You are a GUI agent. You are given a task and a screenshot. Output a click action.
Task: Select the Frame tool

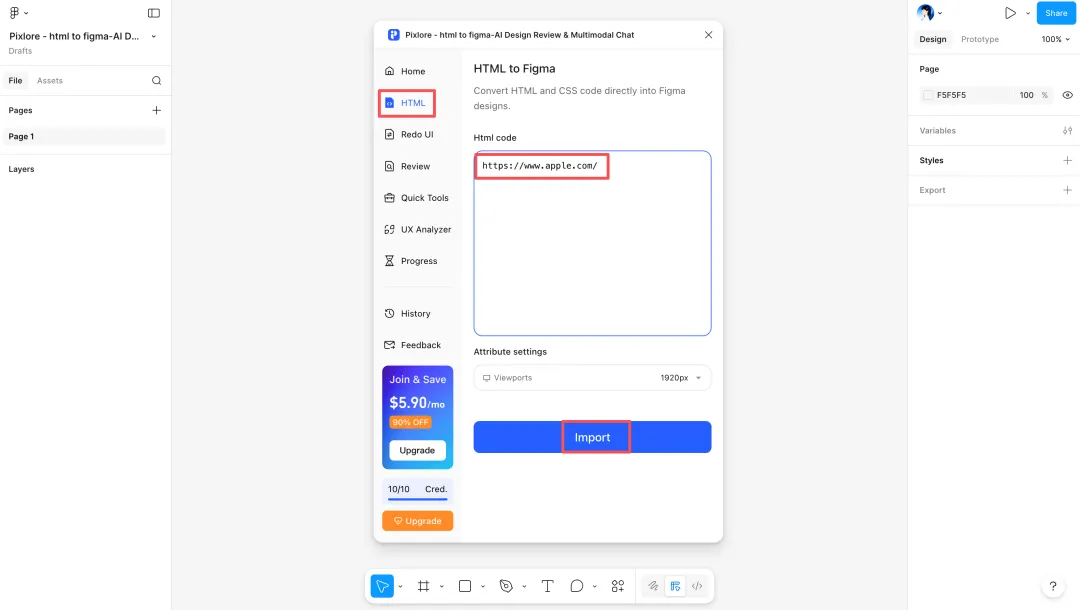tap(424, 586)
